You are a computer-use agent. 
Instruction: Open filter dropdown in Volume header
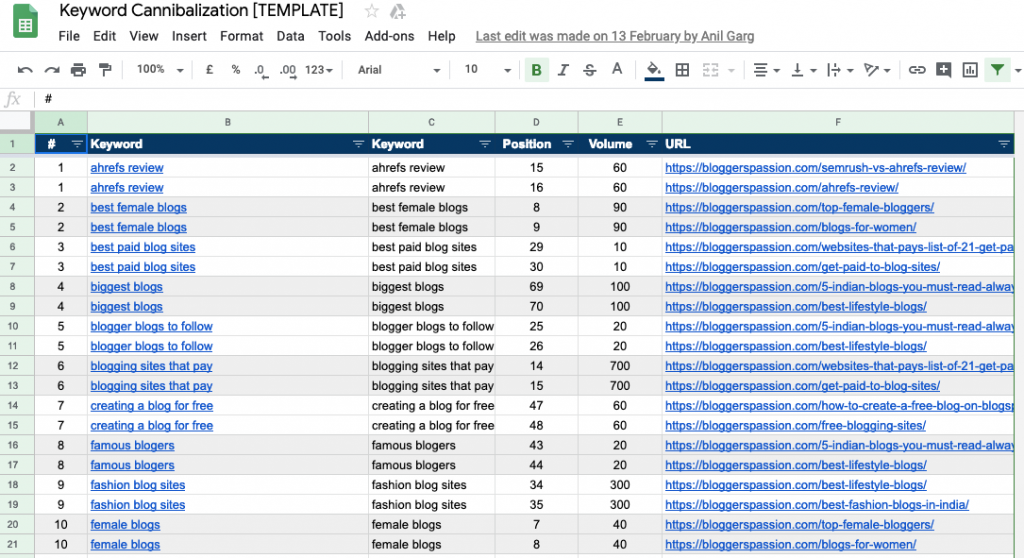coord(652,144)
